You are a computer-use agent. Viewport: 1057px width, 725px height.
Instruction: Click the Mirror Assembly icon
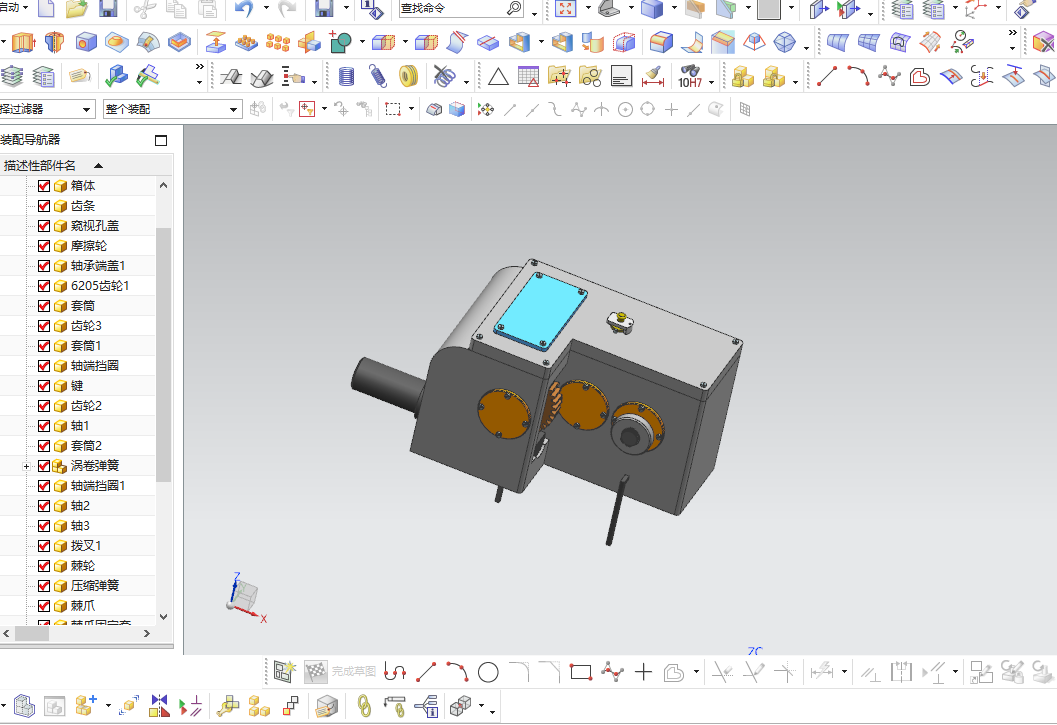coord(159,705)
